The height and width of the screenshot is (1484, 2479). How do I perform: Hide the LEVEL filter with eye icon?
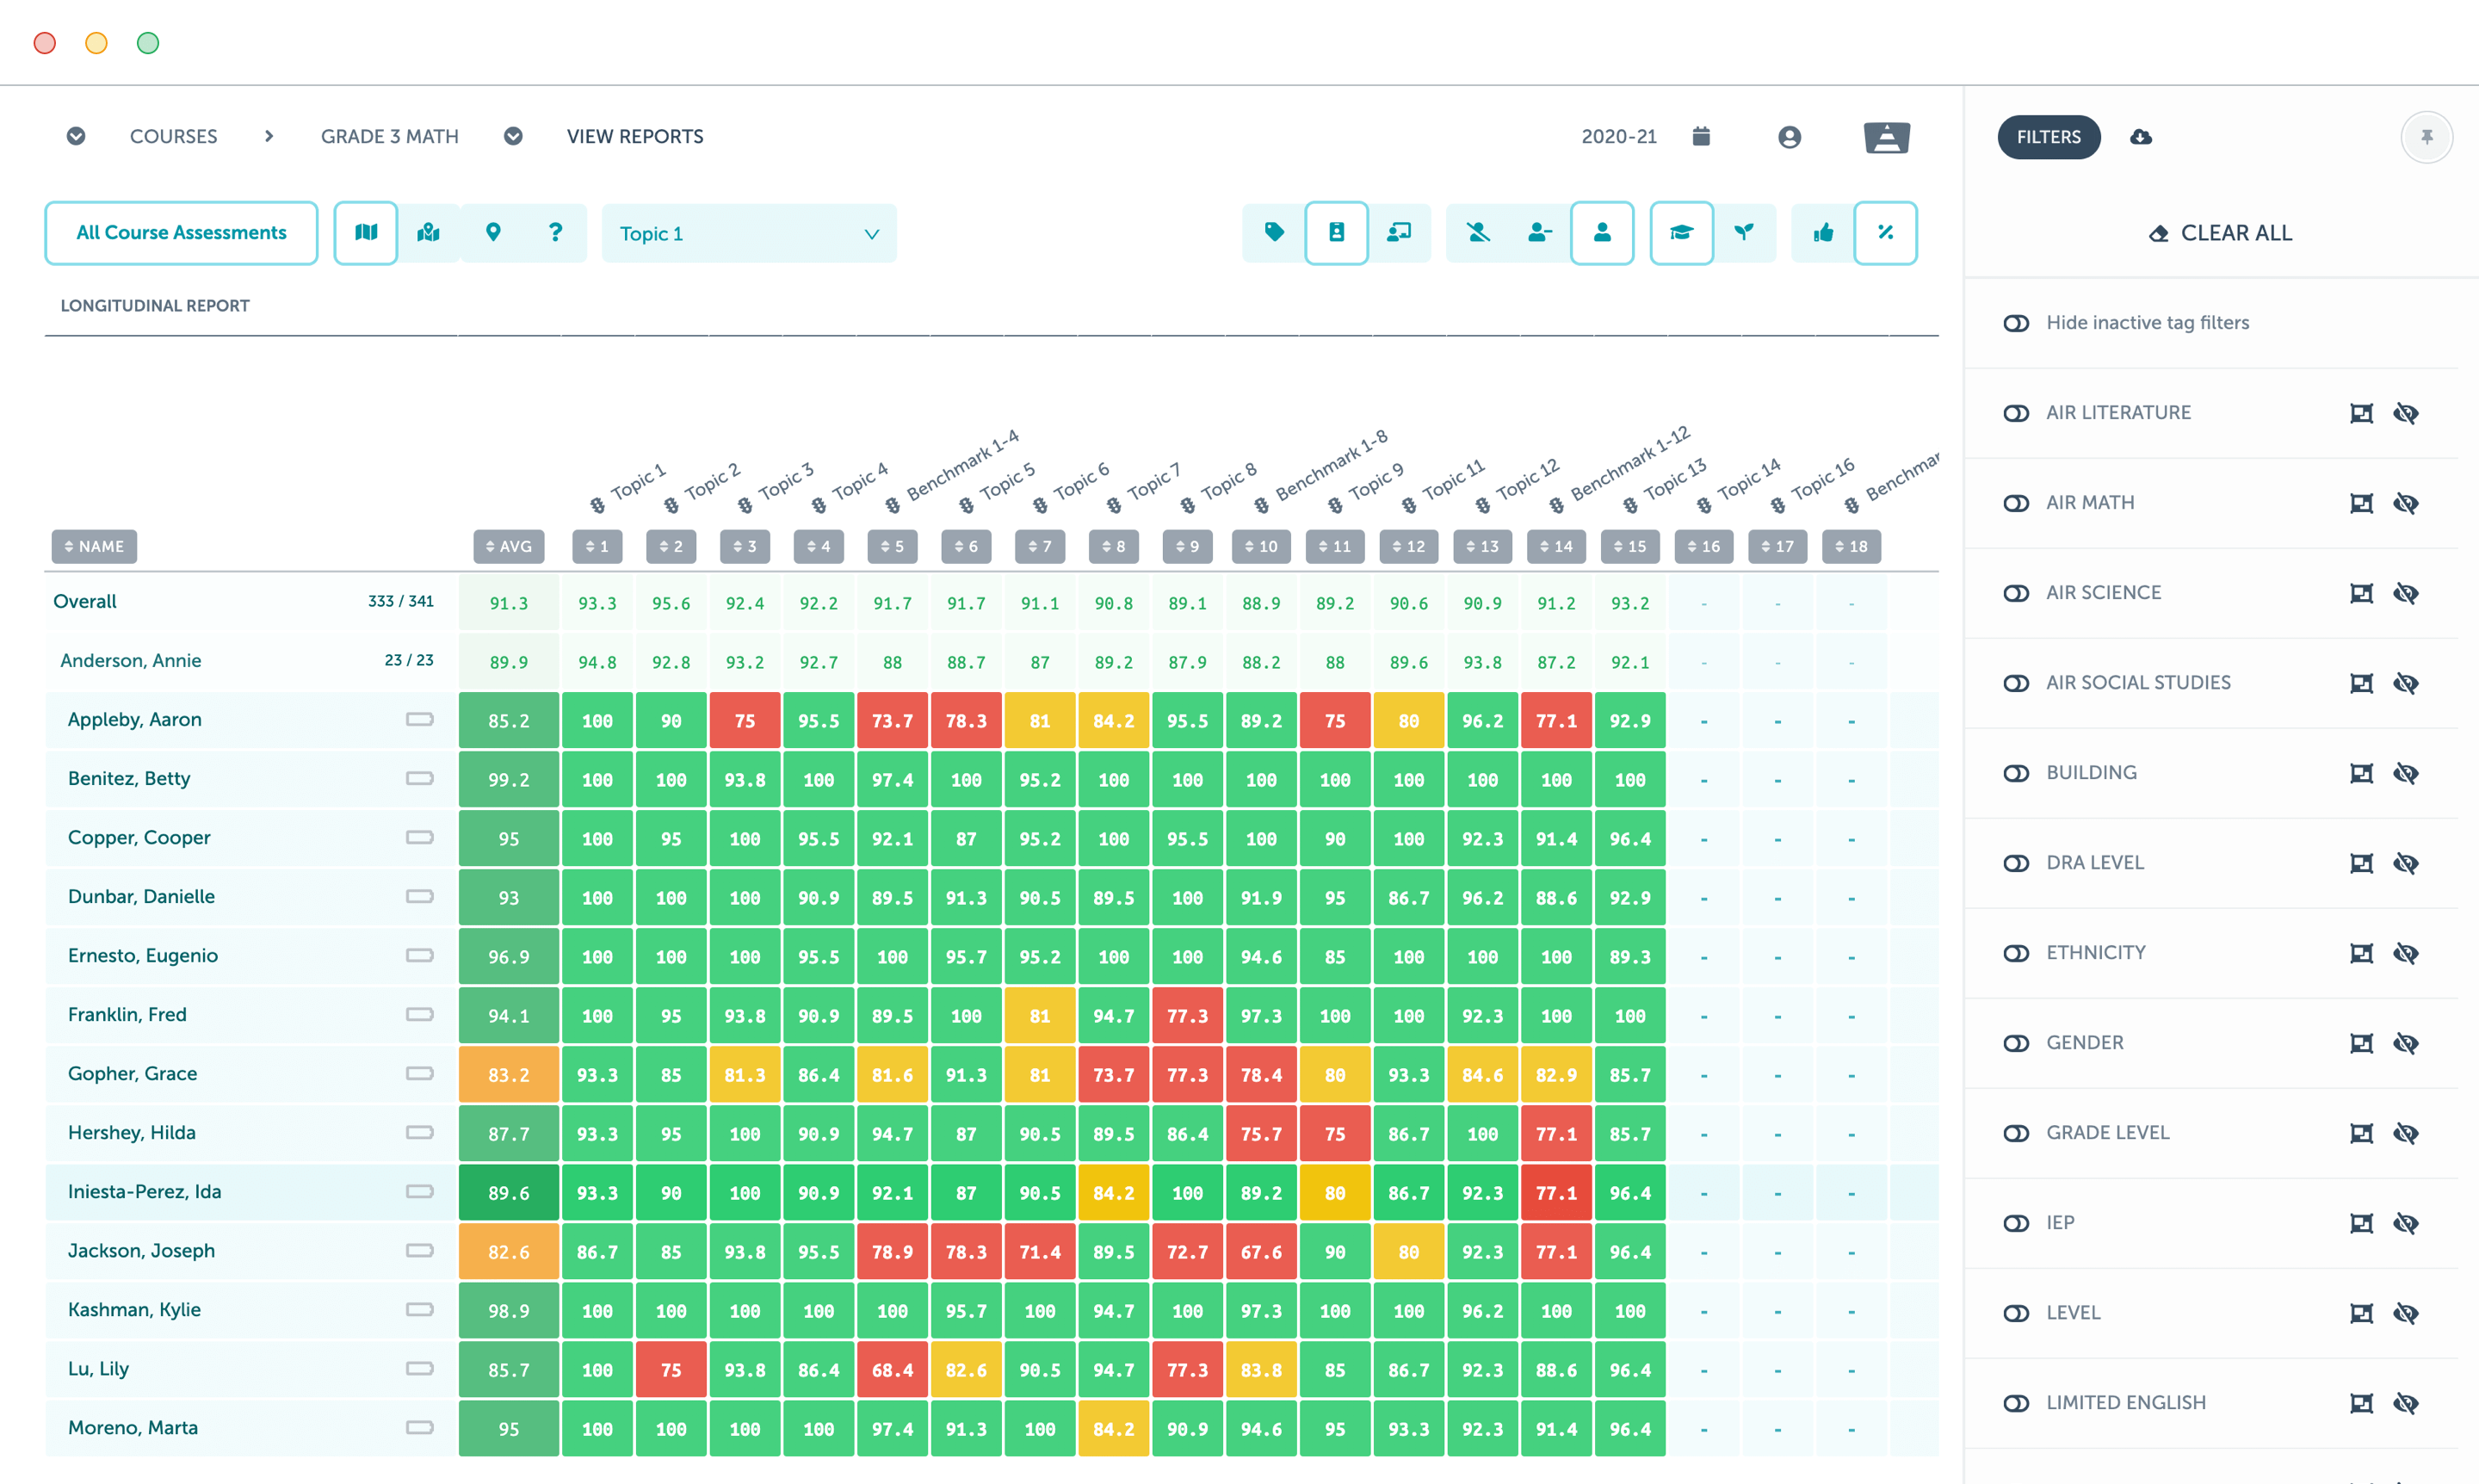coord(2406,1313)
